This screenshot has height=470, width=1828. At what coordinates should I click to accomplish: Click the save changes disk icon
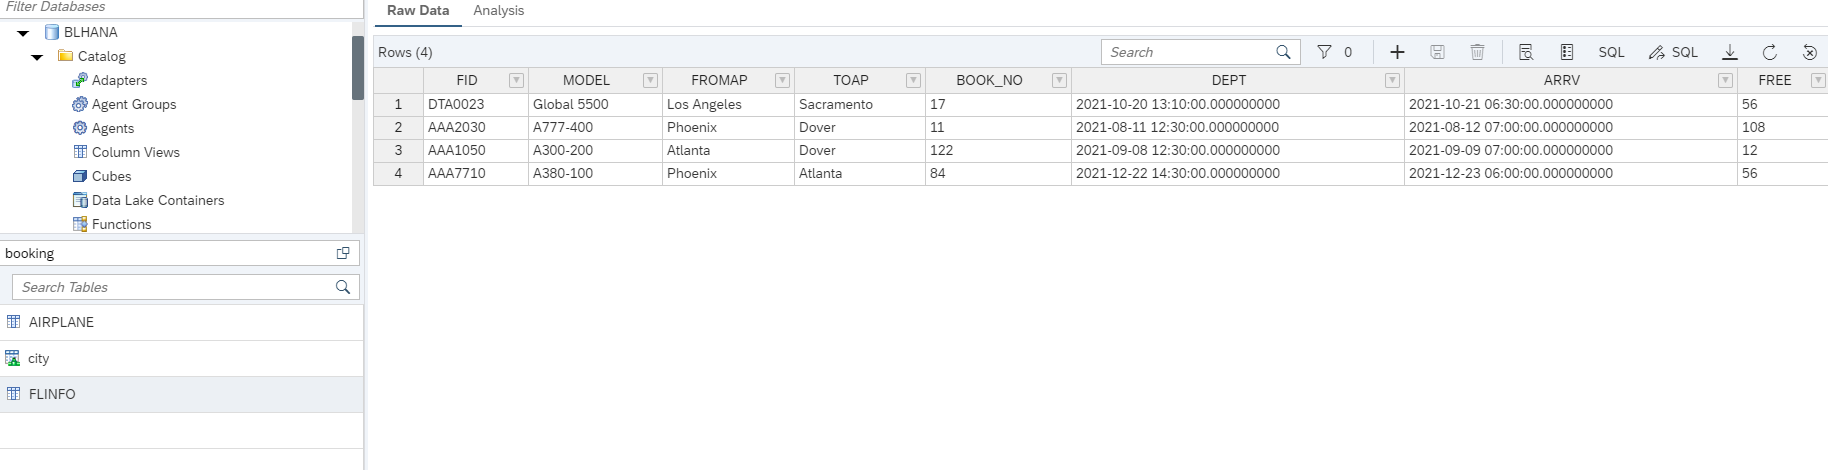[x=1437, y=52]
